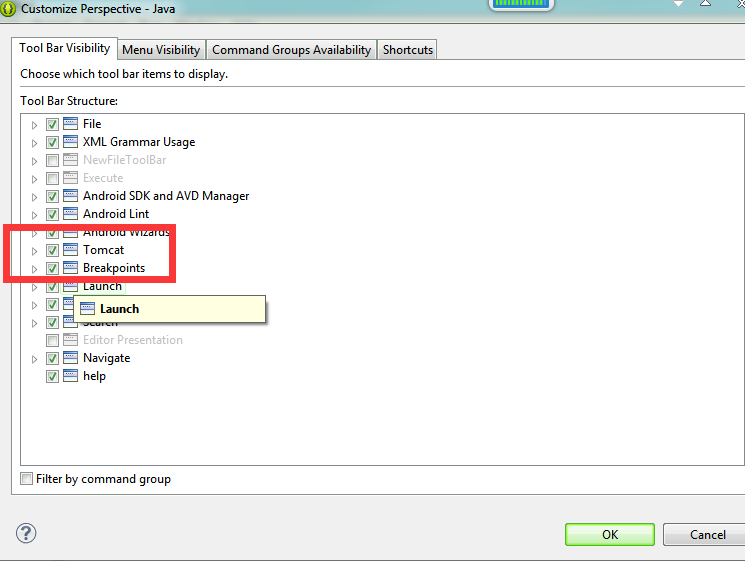The height and width of the screenshot is (561, 745).
Task: Click the Launch tooltip popup
Action: pos(170,309)
